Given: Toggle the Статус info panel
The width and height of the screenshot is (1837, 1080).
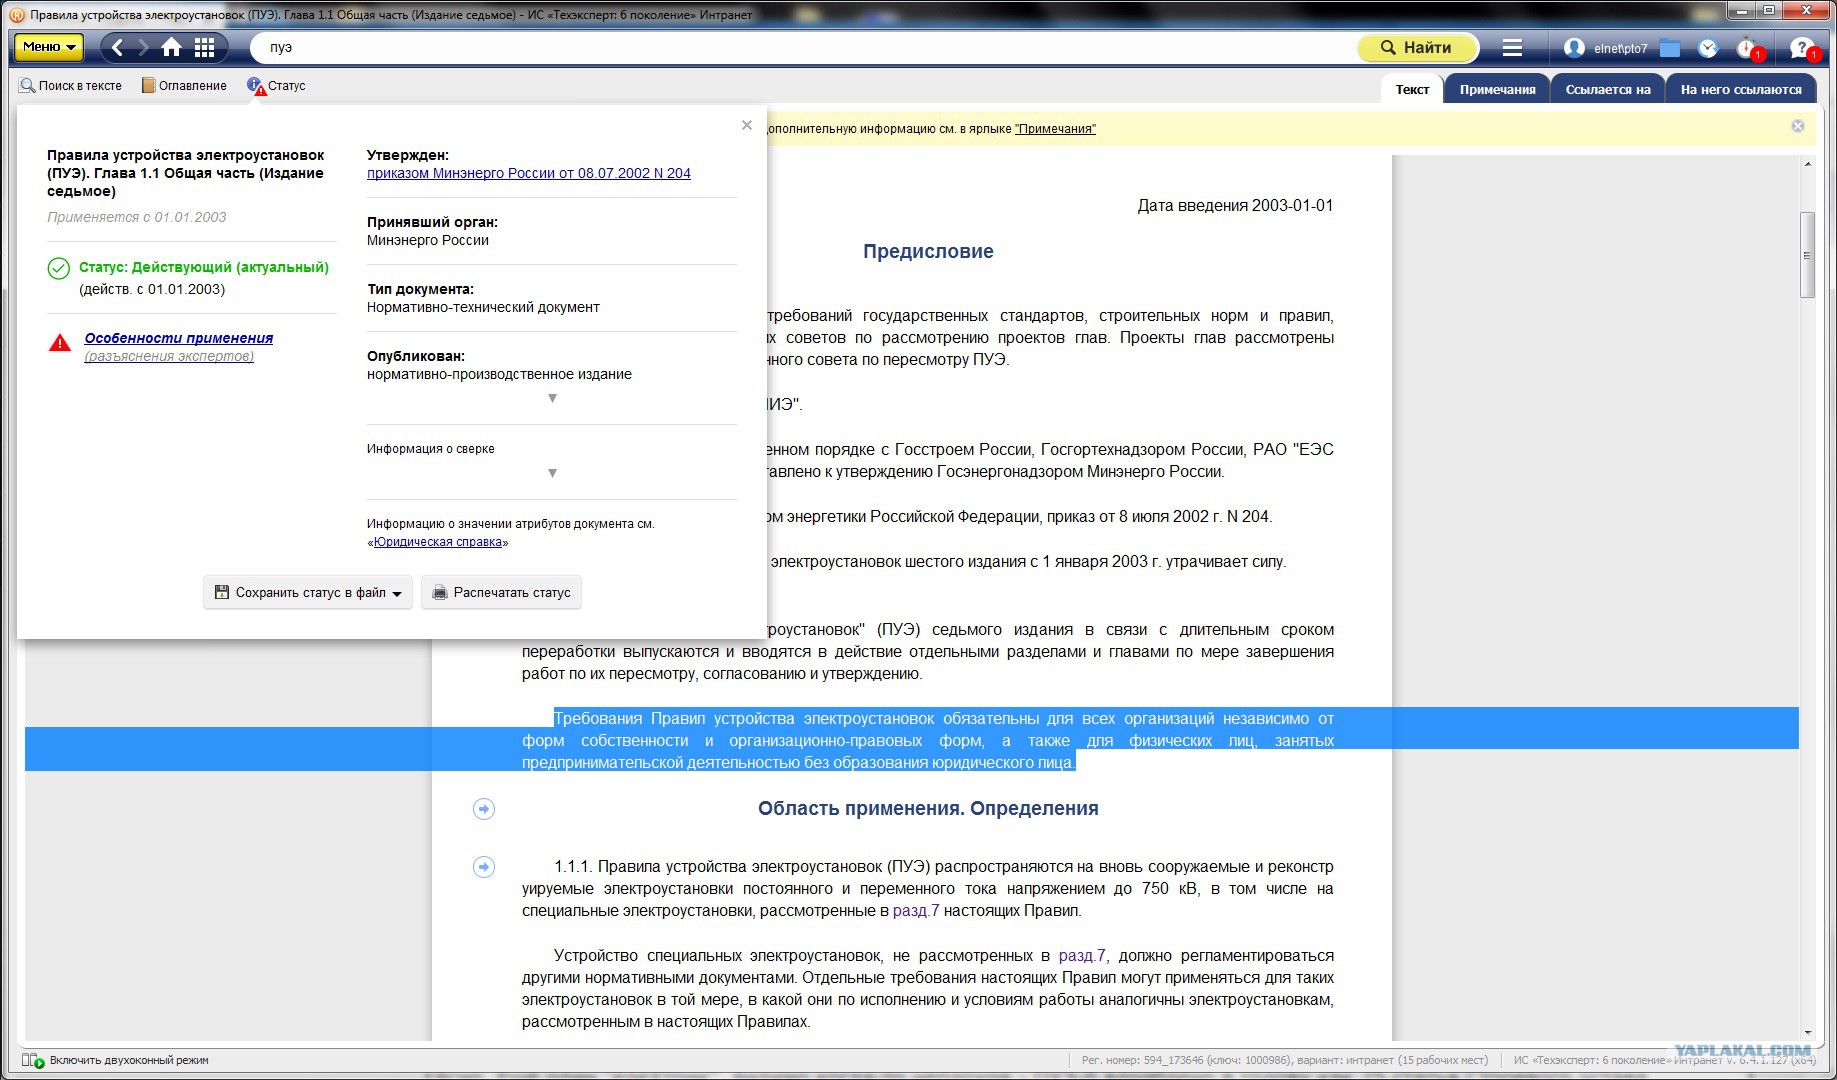Looking at the screenshot, I should [276, 86].
